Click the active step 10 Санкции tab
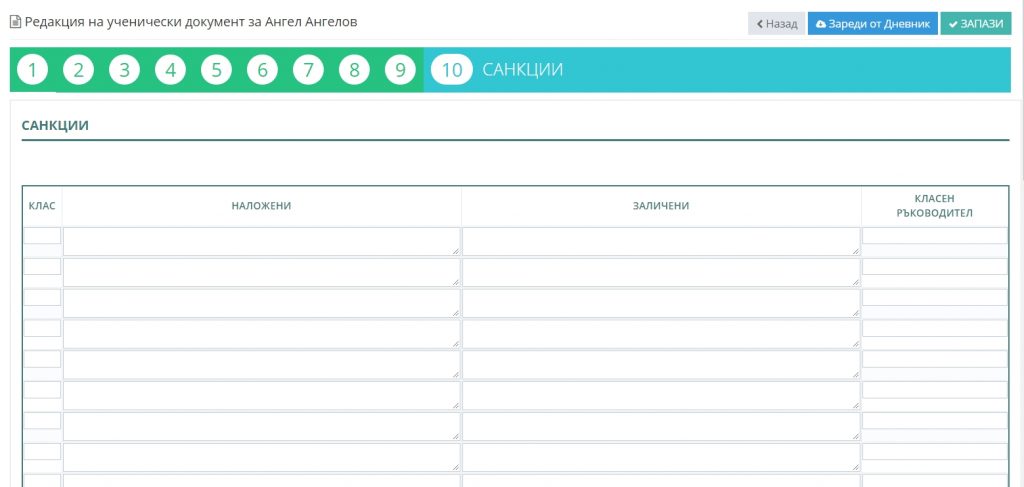The image size is (1024, 487). tap(498, 70)
